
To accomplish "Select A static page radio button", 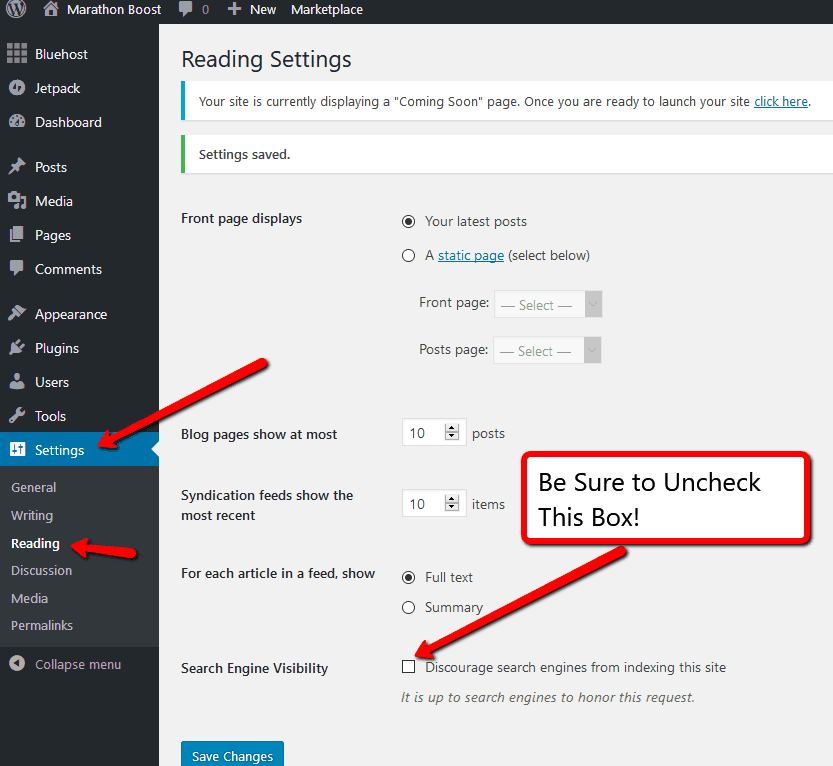I will [x=409, y=256].
